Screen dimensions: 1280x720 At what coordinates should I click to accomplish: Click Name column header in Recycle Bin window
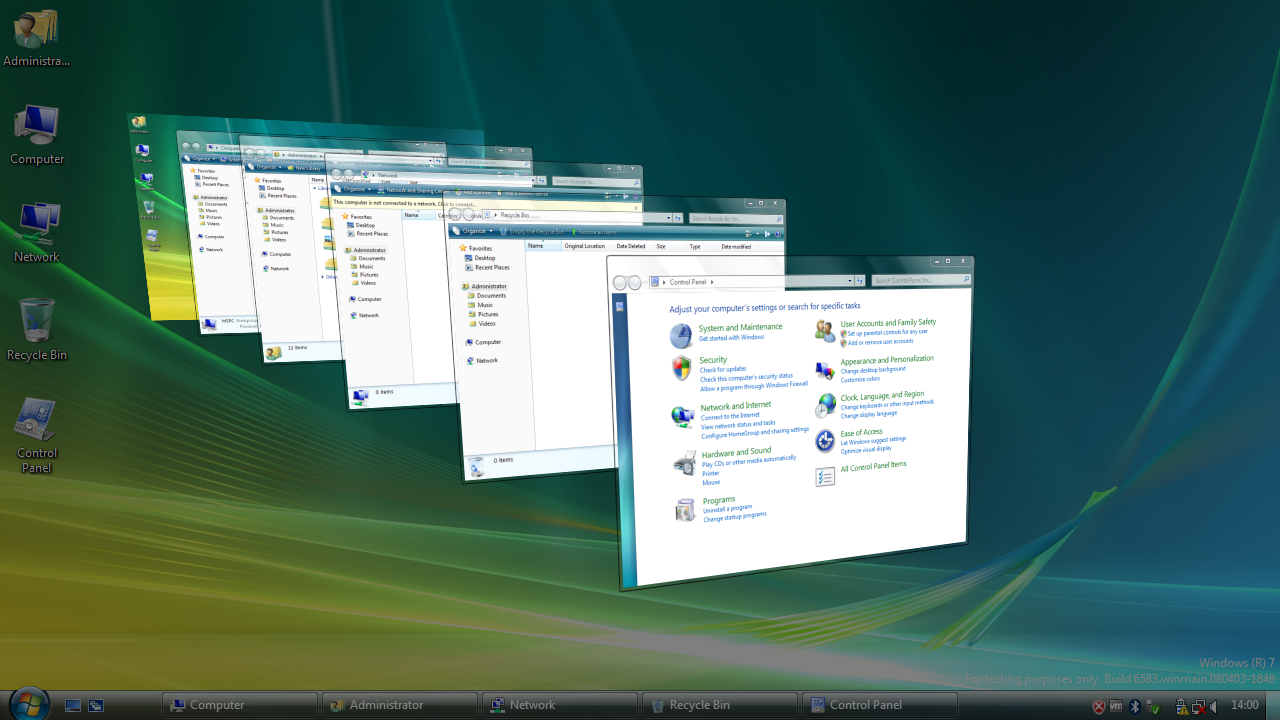pyautogui.click(x=543, y=245)
